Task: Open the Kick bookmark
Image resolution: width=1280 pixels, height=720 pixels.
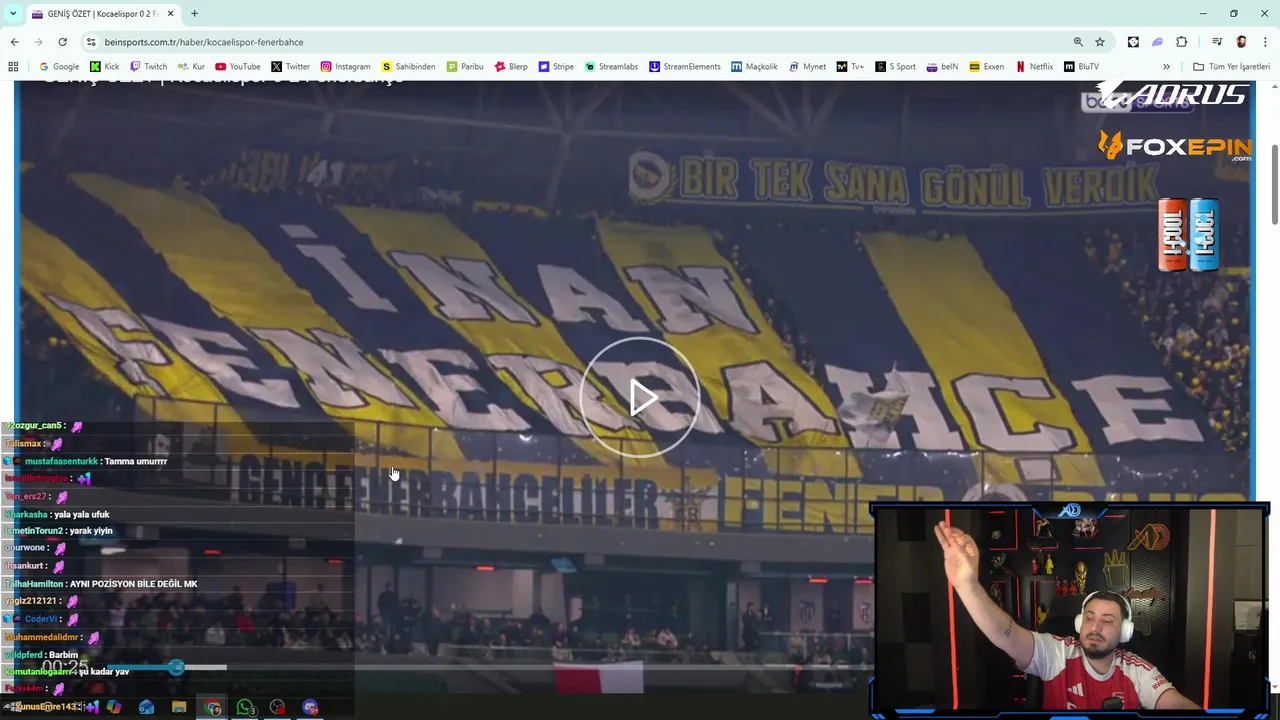Action: point(104,67)
